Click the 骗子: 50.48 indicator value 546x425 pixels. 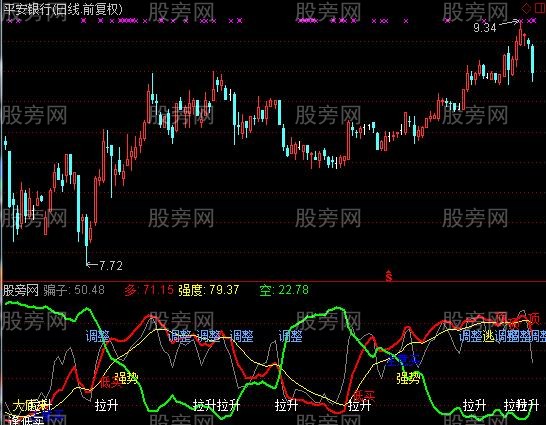tap(74, 290)
